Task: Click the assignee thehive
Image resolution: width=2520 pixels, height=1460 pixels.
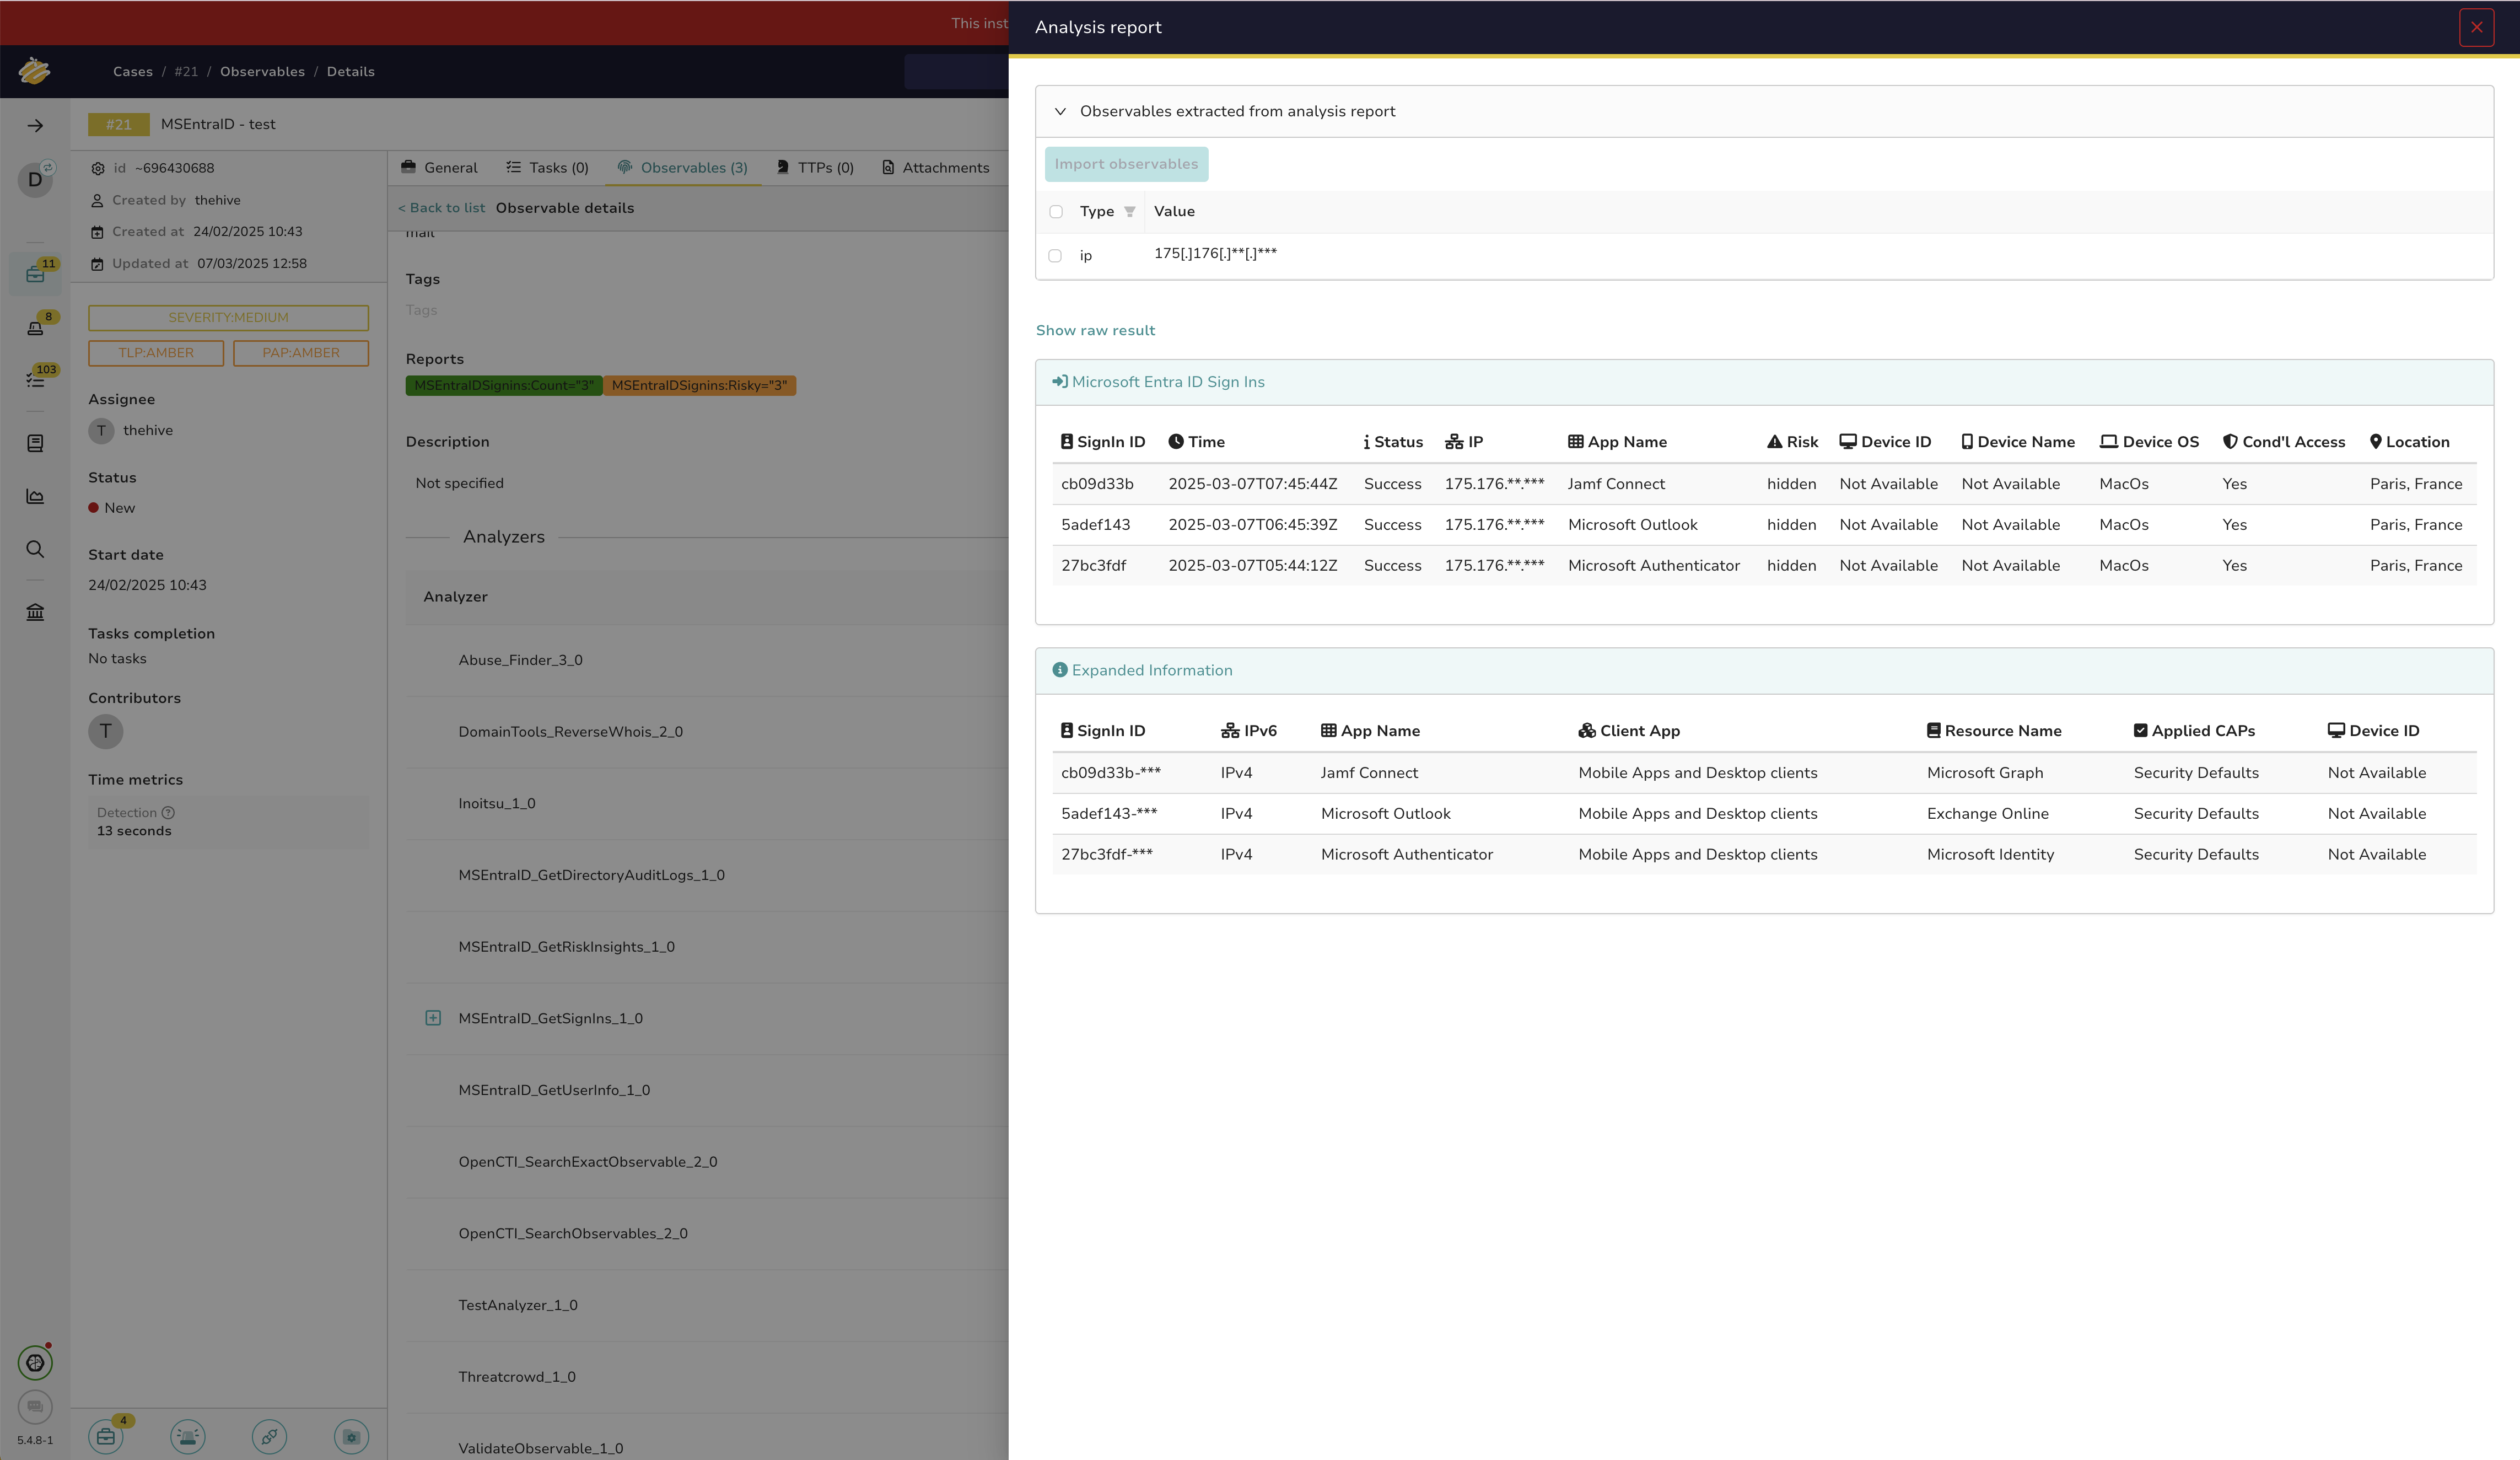Action: (x=148, y=431)
